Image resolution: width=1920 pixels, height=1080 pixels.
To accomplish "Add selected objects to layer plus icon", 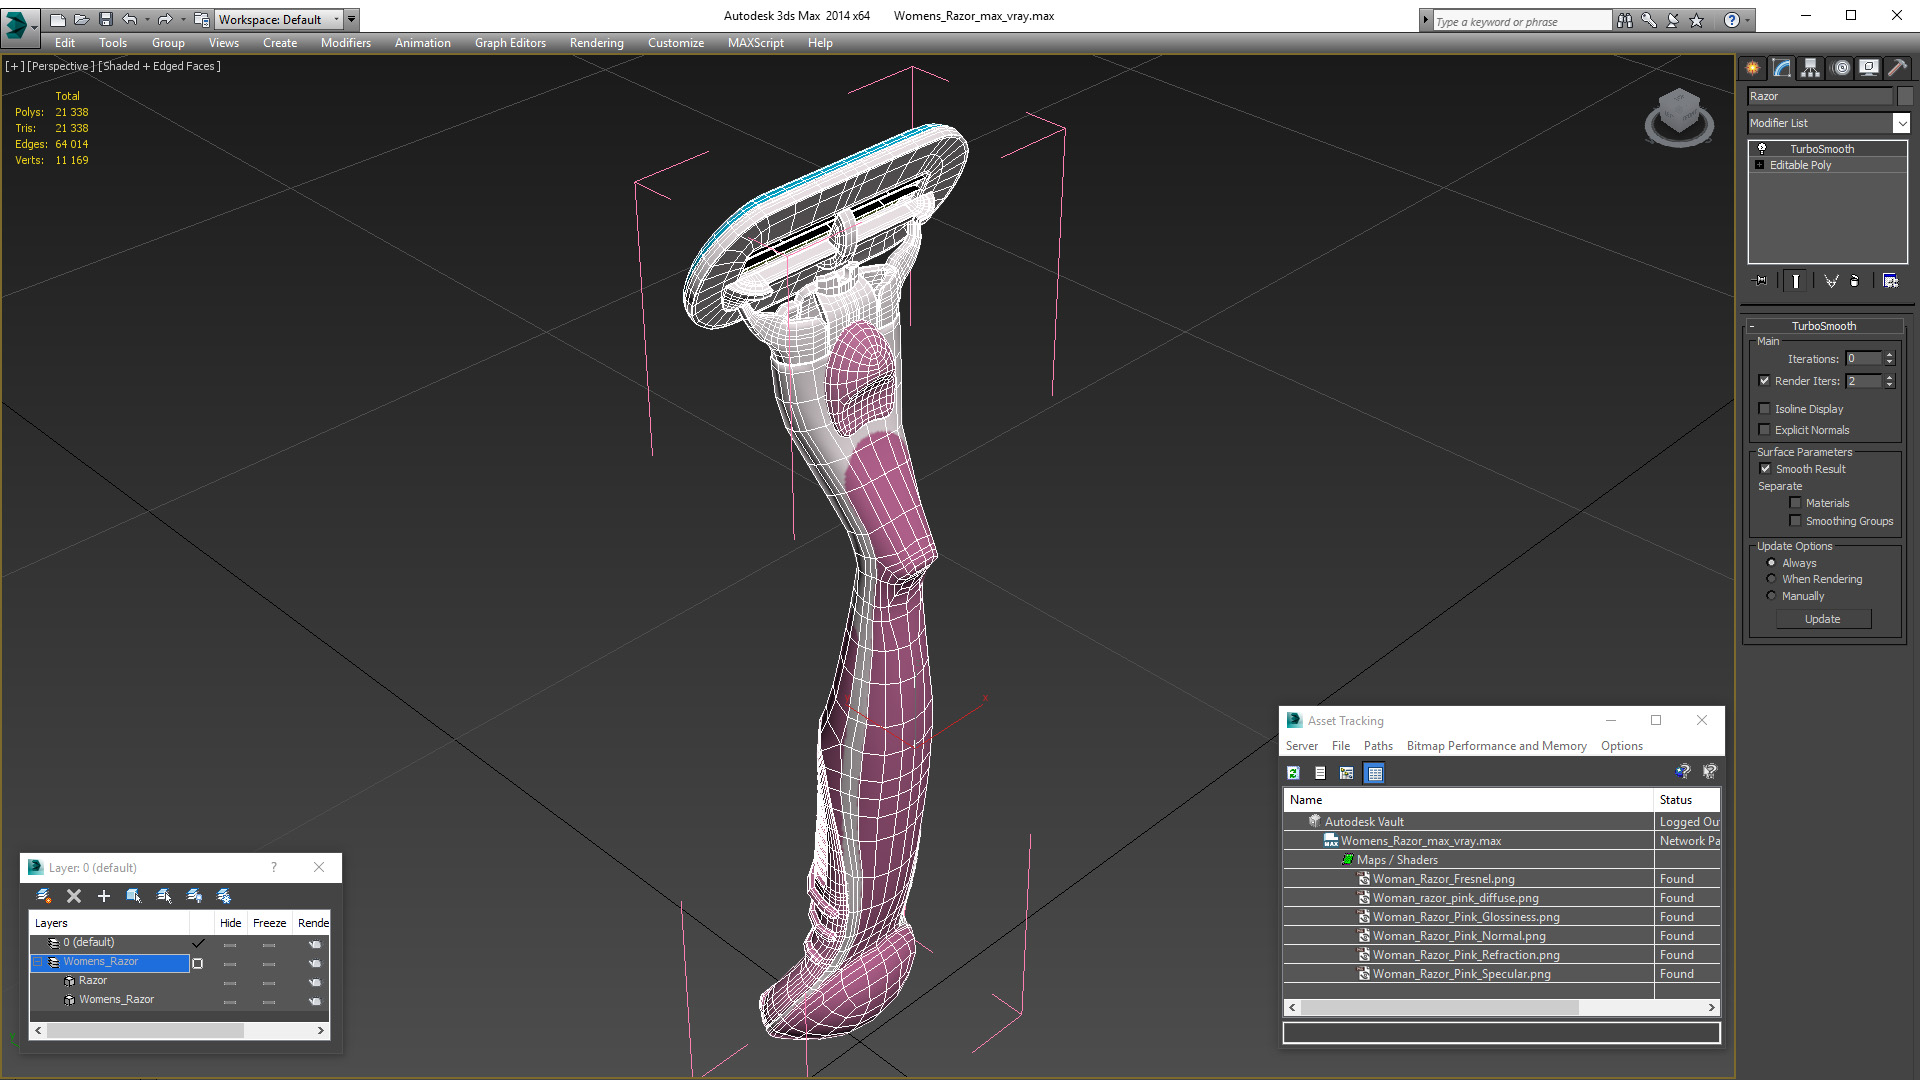I will [x=104, y=896].
